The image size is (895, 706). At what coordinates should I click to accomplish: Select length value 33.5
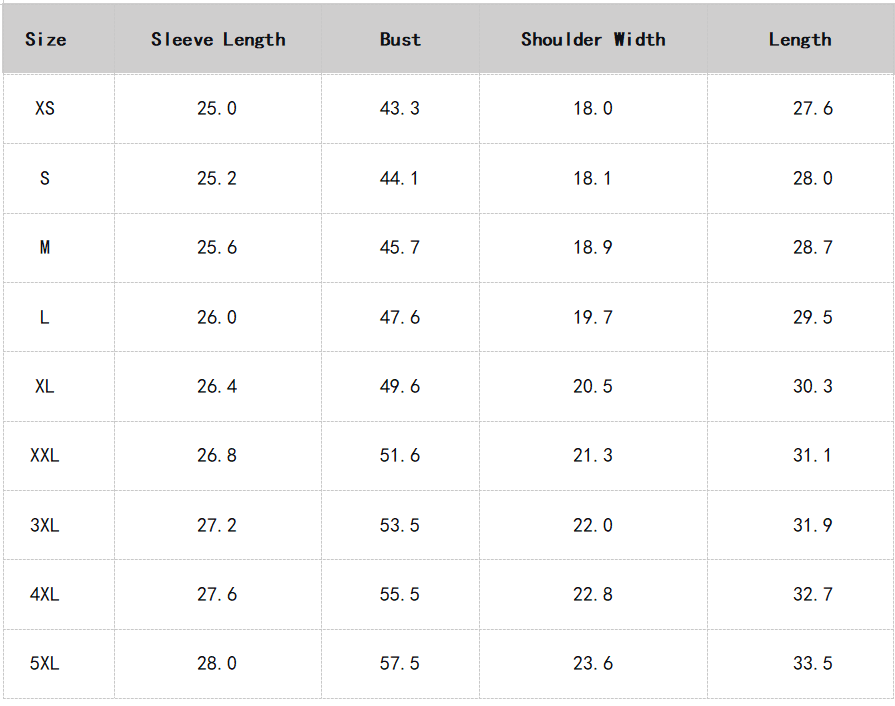[812, 663]
